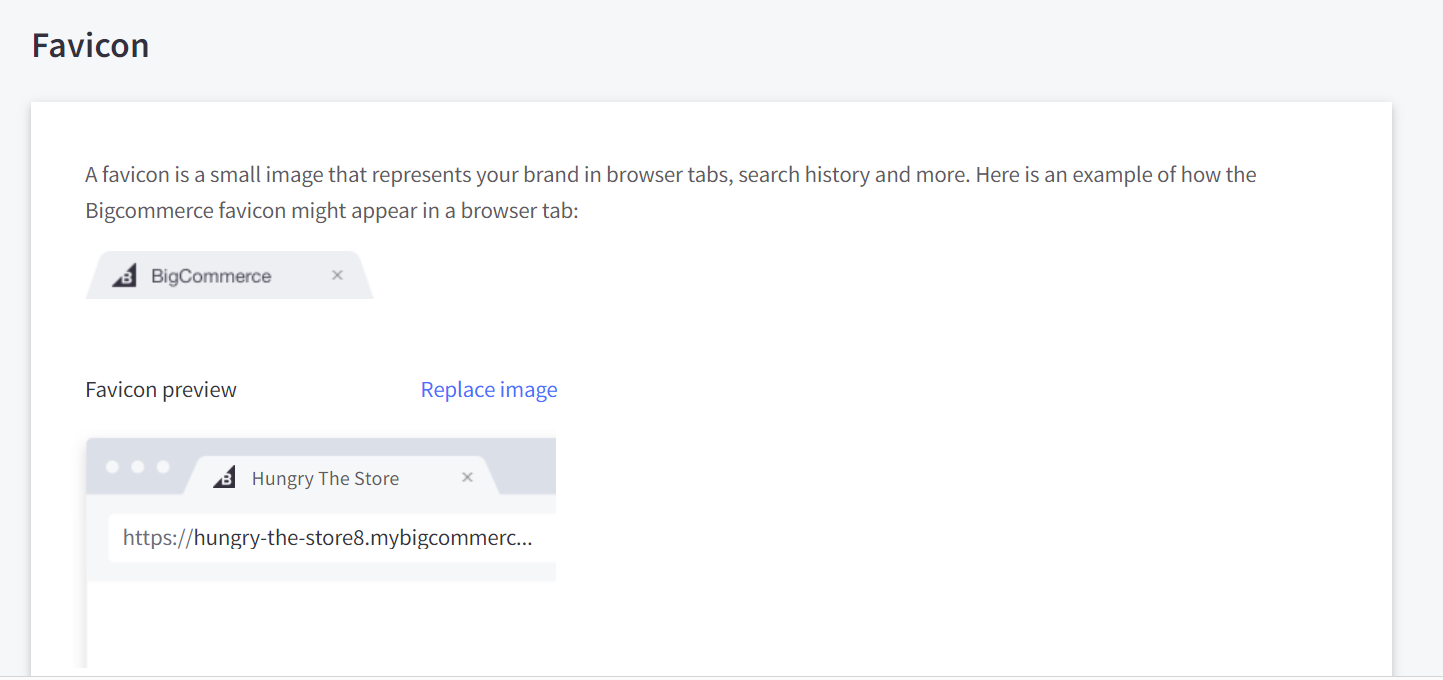
Task: Click the "https://" prefix in the preview URL
Action: pyautogui.click(x=157, y=538)
